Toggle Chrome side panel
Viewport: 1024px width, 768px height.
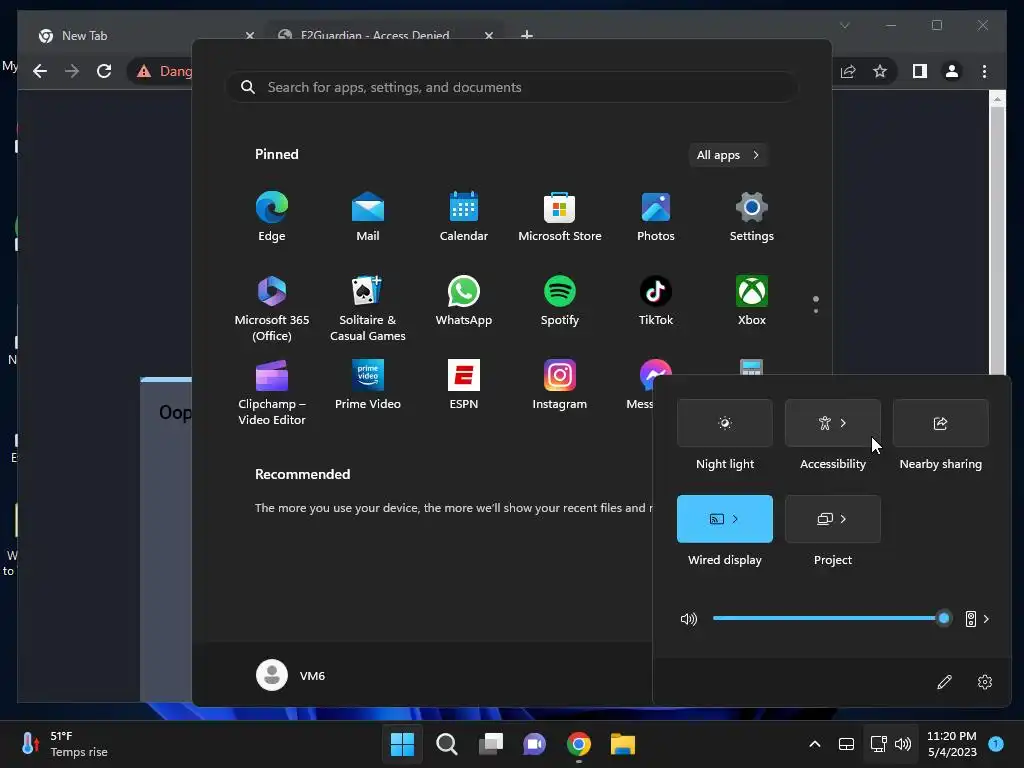click(920, 71)
